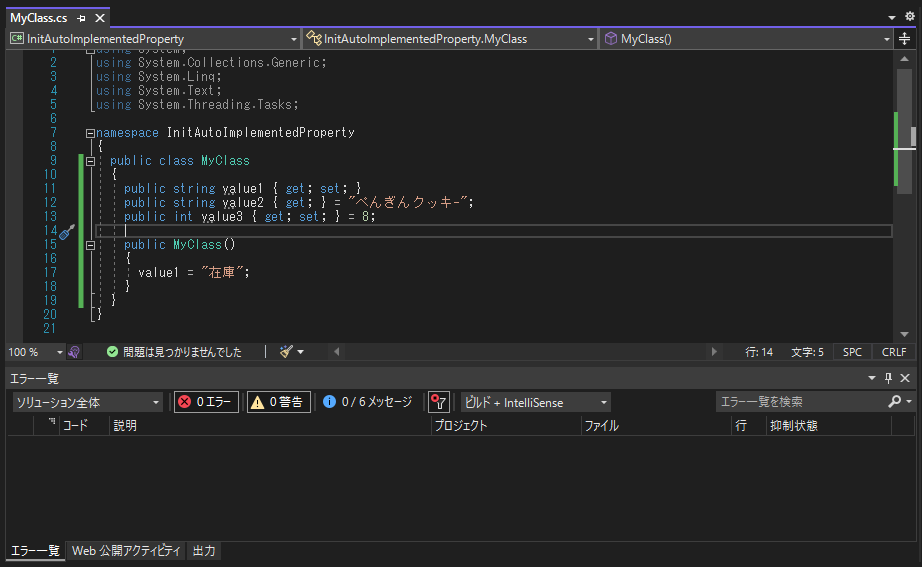
Task: Collapse the public class MyClass block
Action: tap(90, 161)
